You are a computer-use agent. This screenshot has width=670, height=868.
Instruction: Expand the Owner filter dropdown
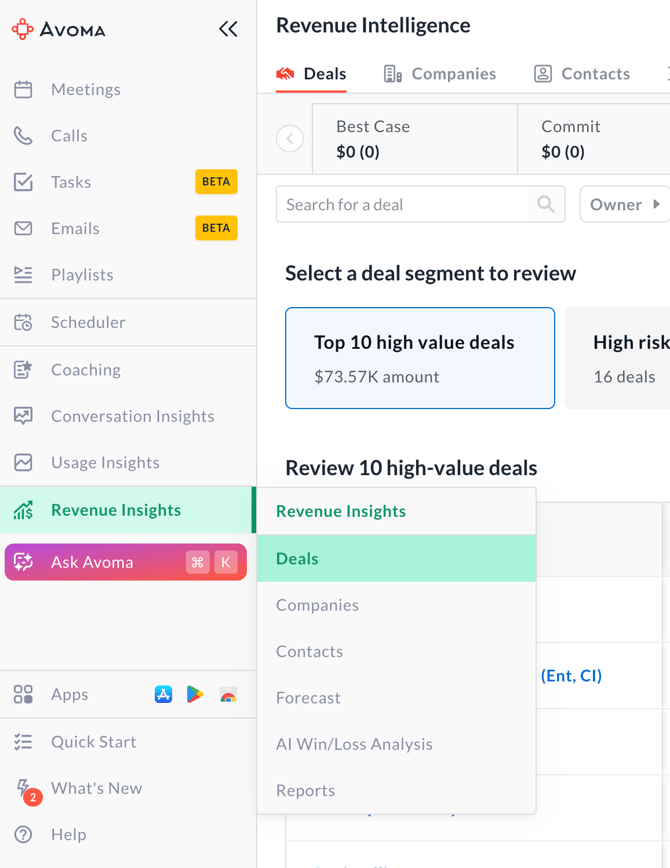624,204
